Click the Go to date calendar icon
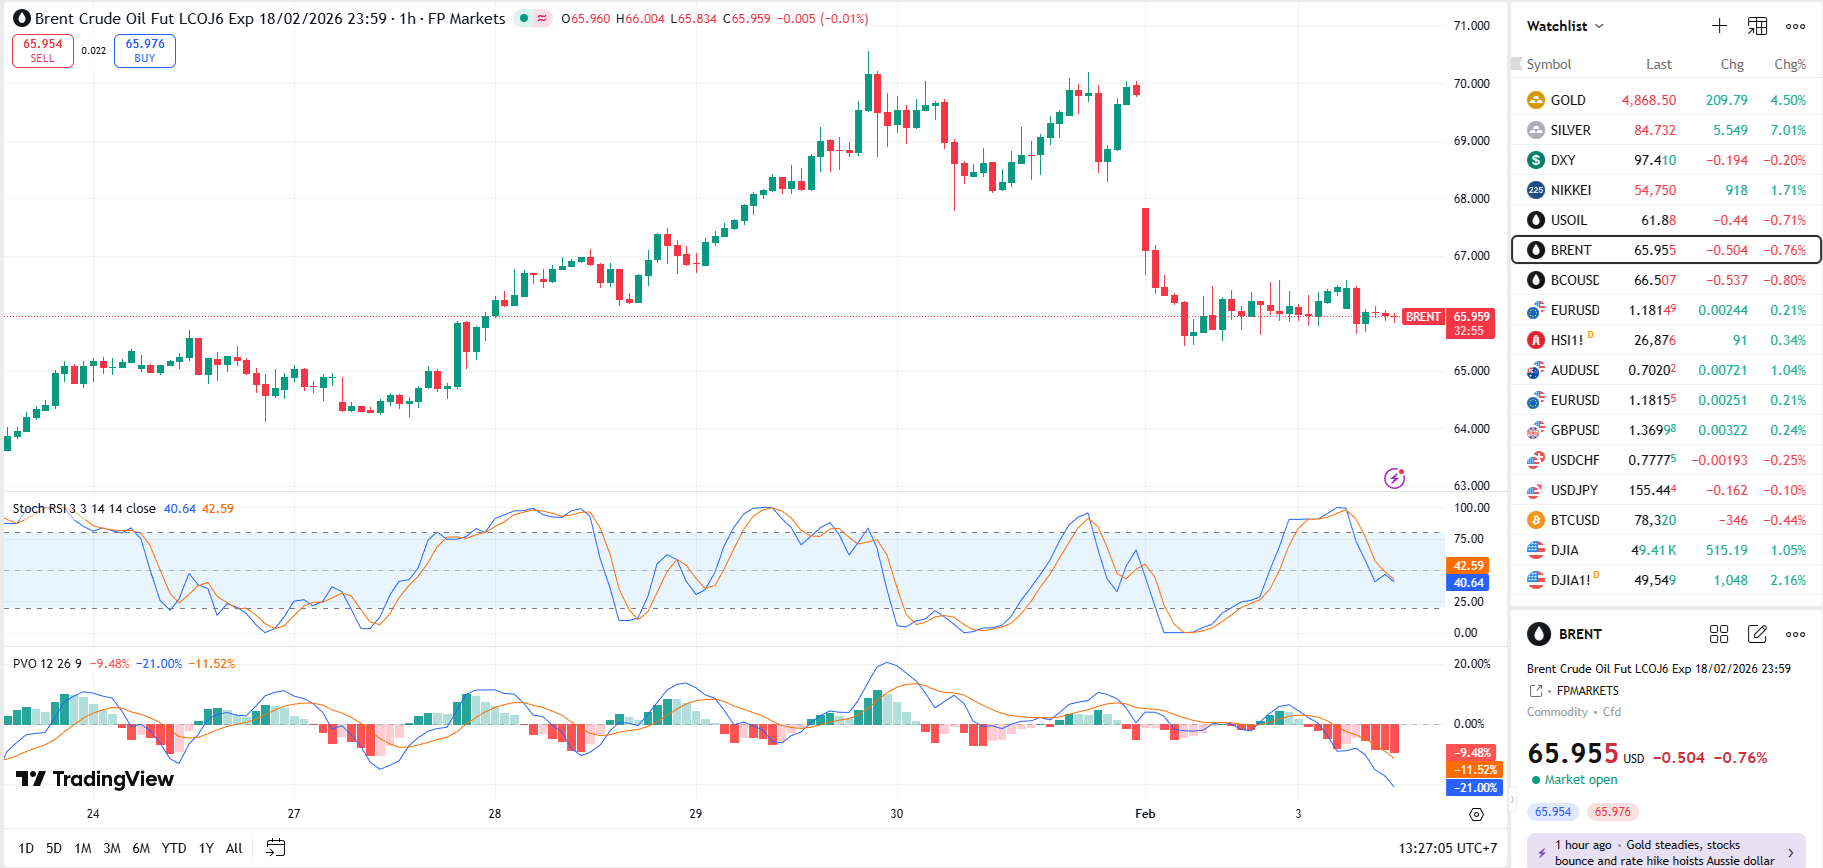 (x=276, y=848)
